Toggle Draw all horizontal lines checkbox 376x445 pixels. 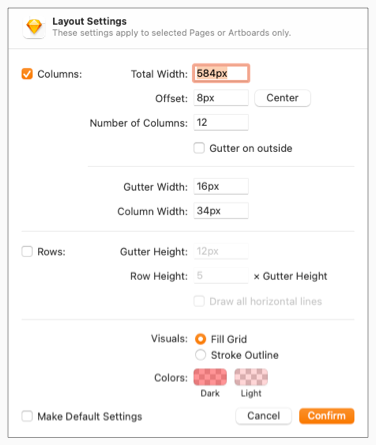click(199, 301)
